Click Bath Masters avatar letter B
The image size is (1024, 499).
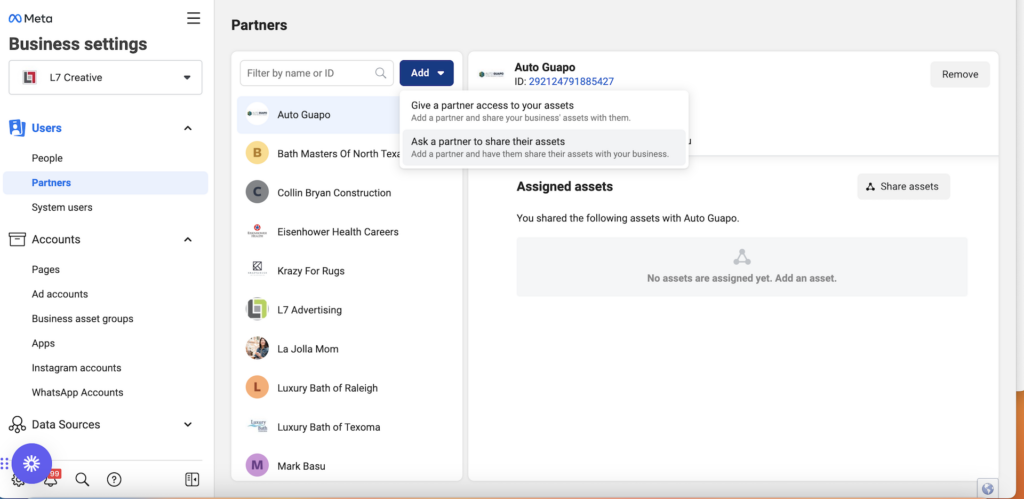click(x=257, y=153)
